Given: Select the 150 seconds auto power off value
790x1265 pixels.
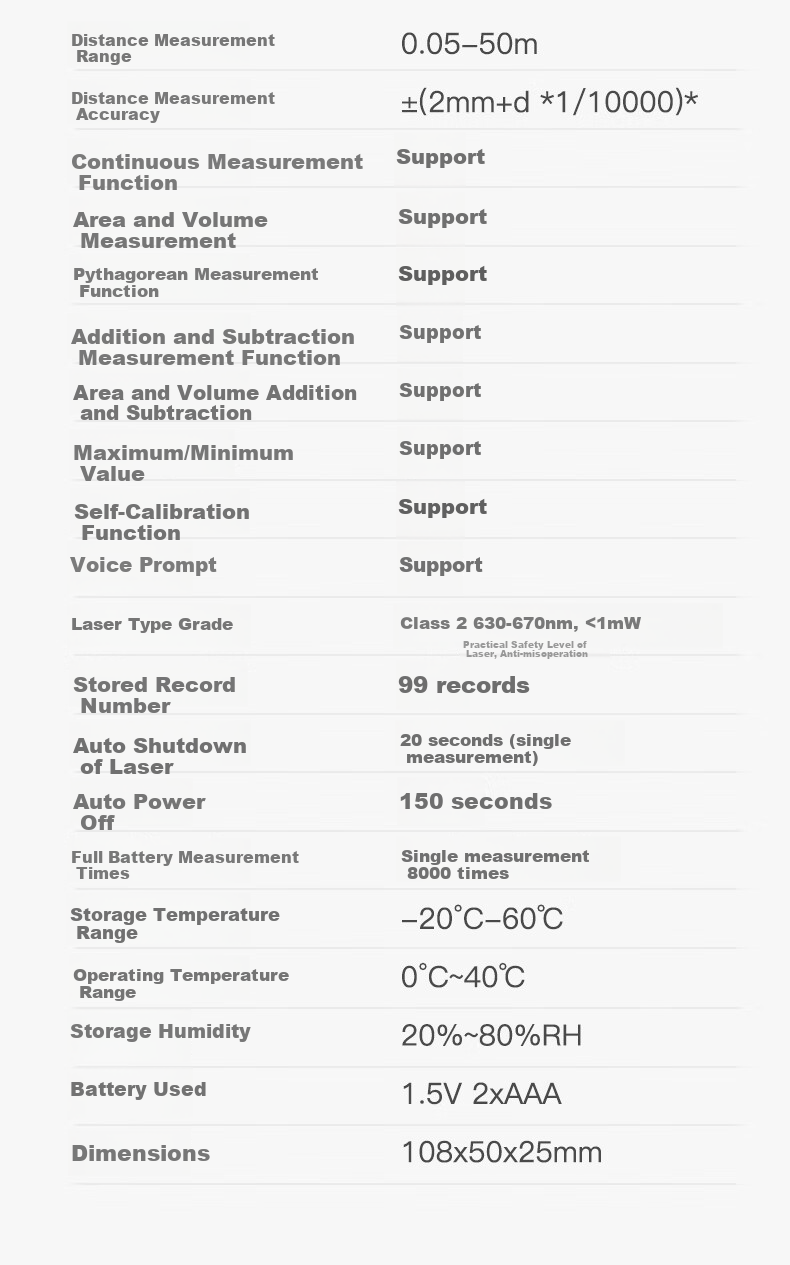Looking at the screenshot, I should tap(475, 801).
